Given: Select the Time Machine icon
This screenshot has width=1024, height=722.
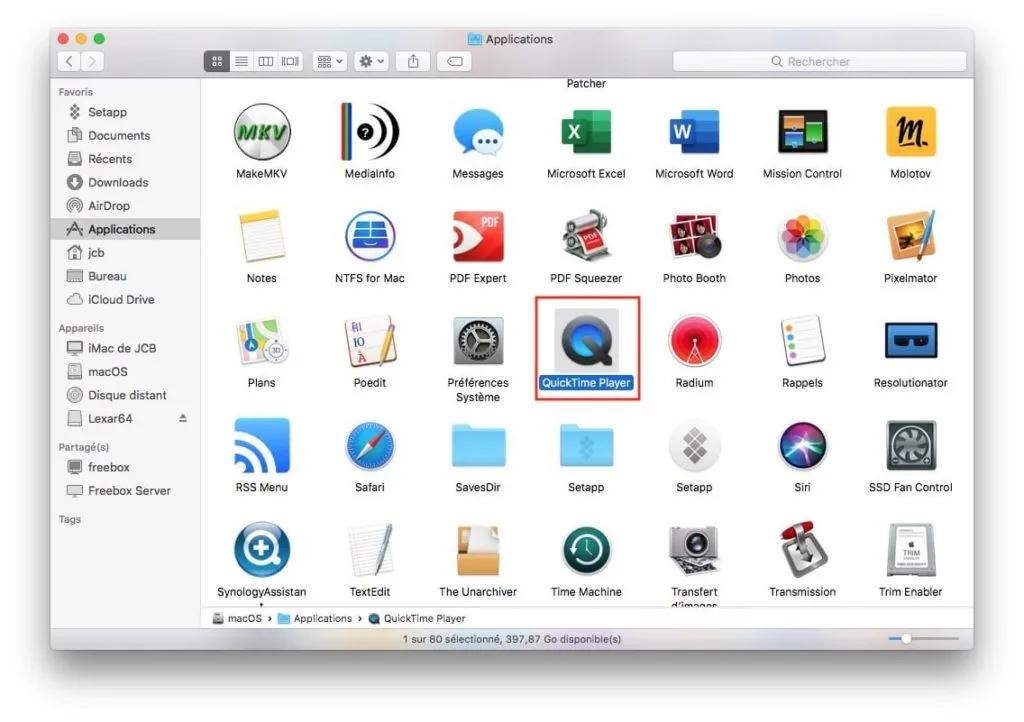Looking at the screenshot, I should point(586,550).
